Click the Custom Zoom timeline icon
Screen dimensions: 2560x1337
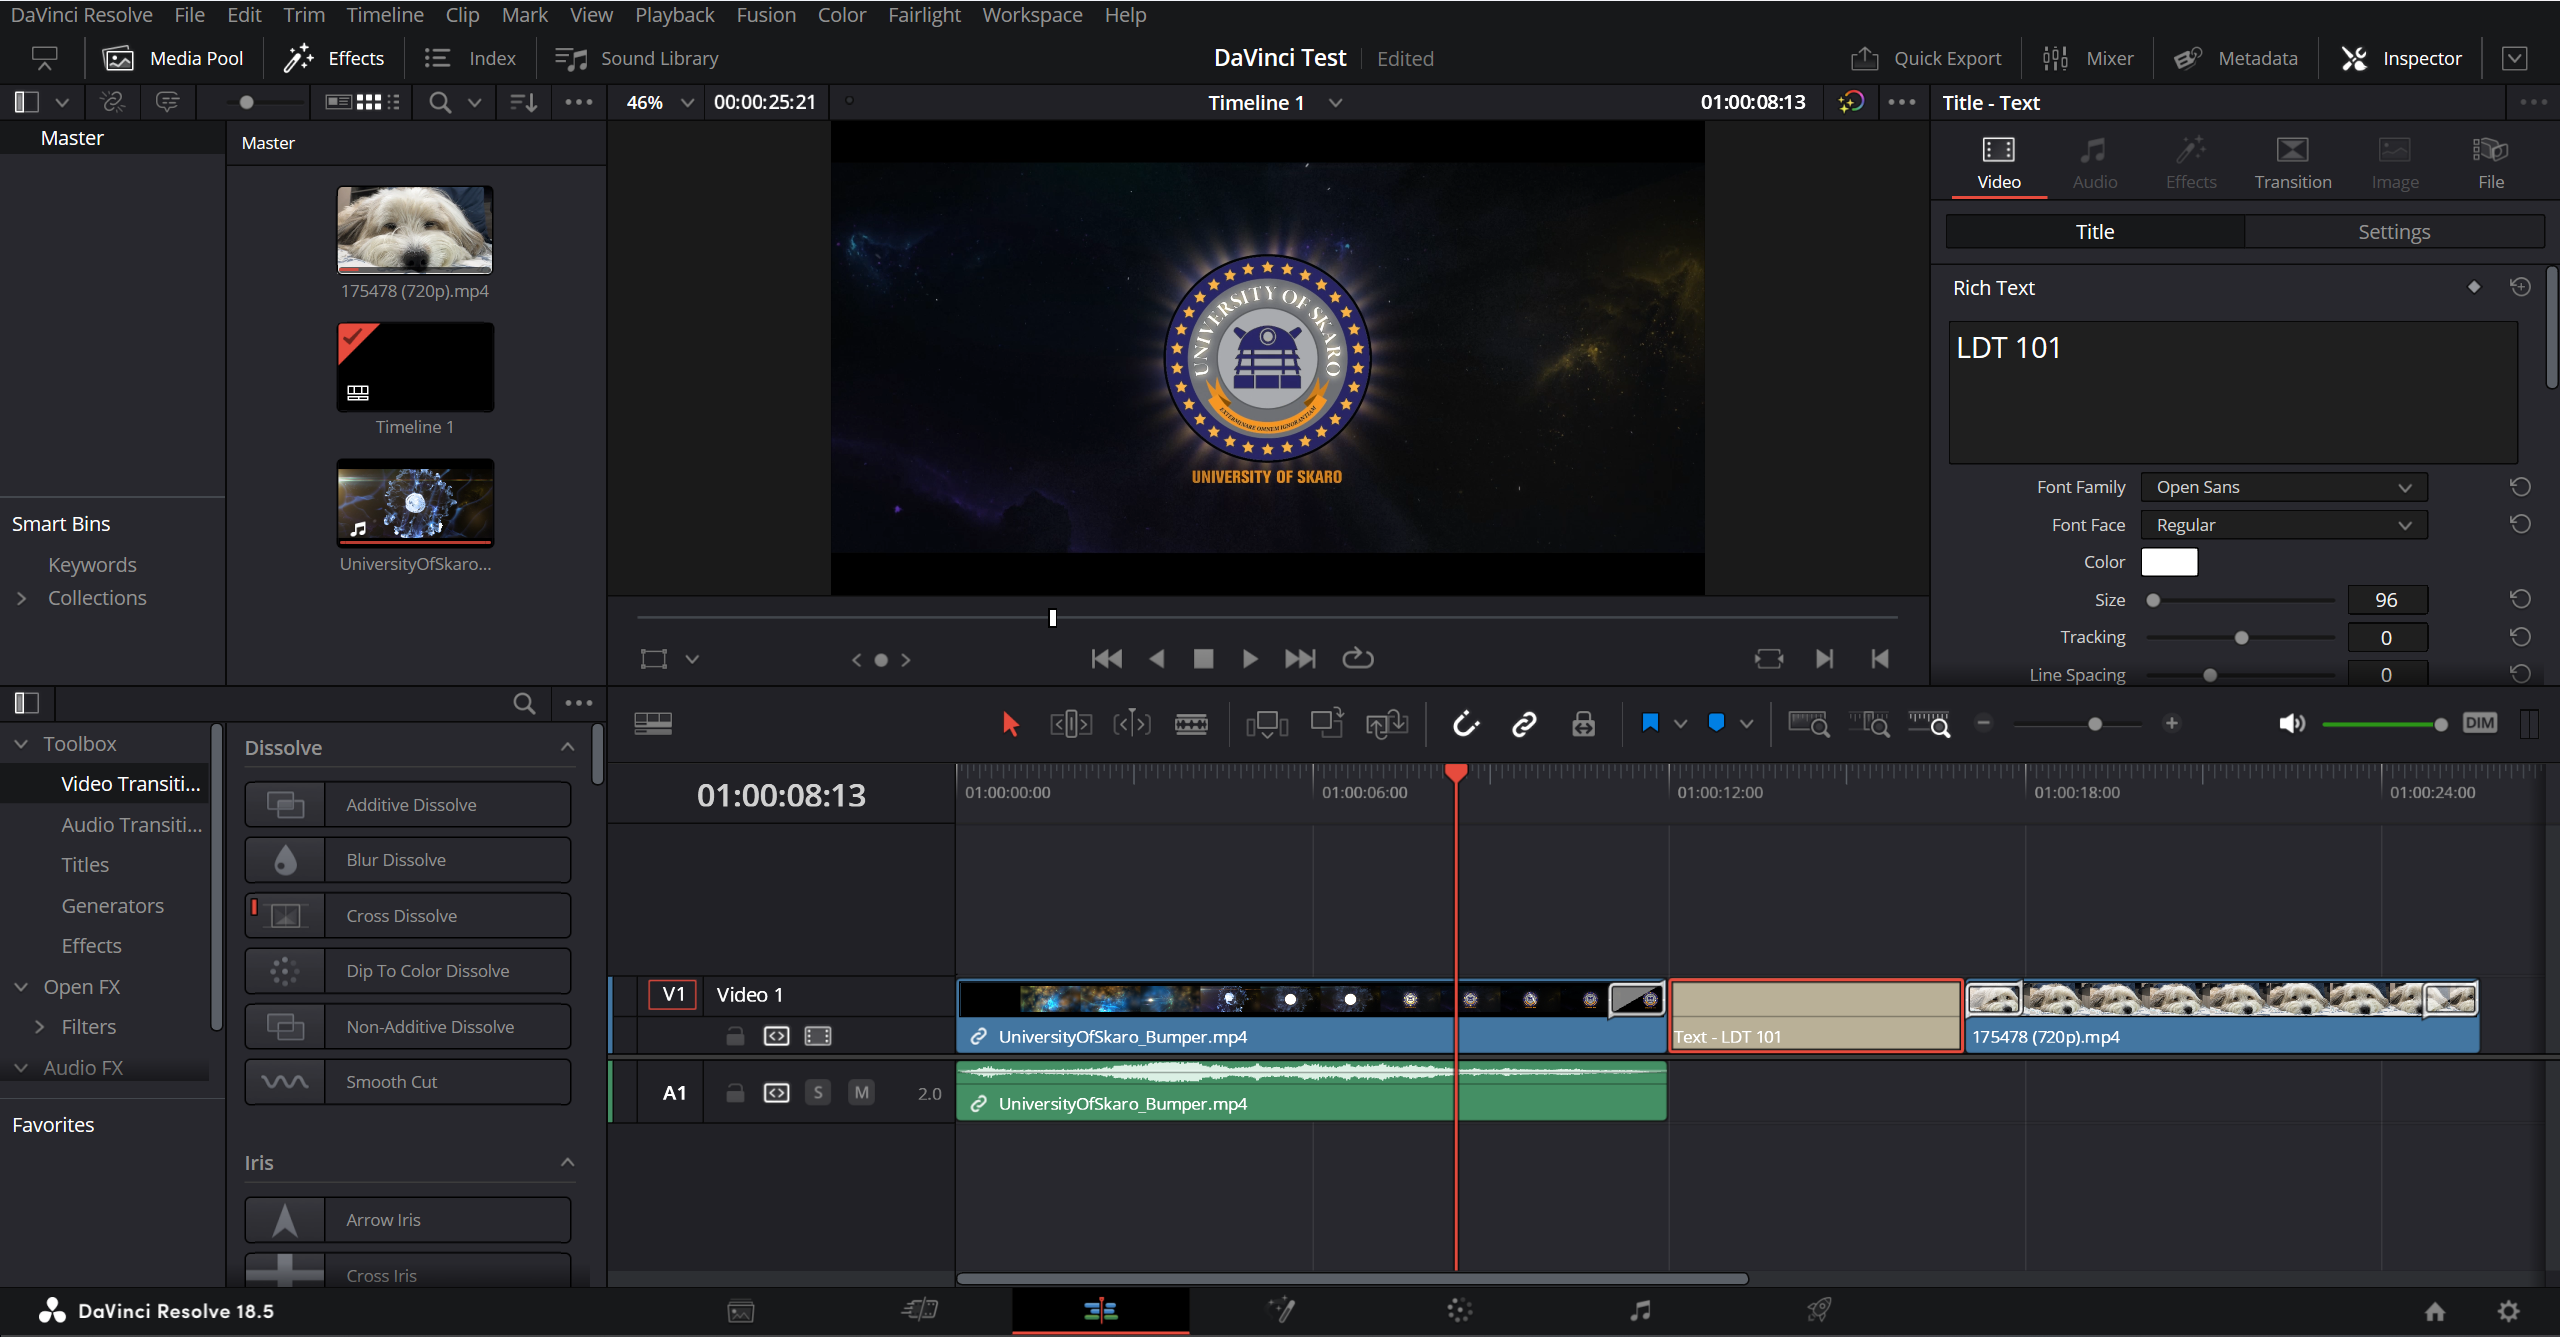coord(1929,724)
